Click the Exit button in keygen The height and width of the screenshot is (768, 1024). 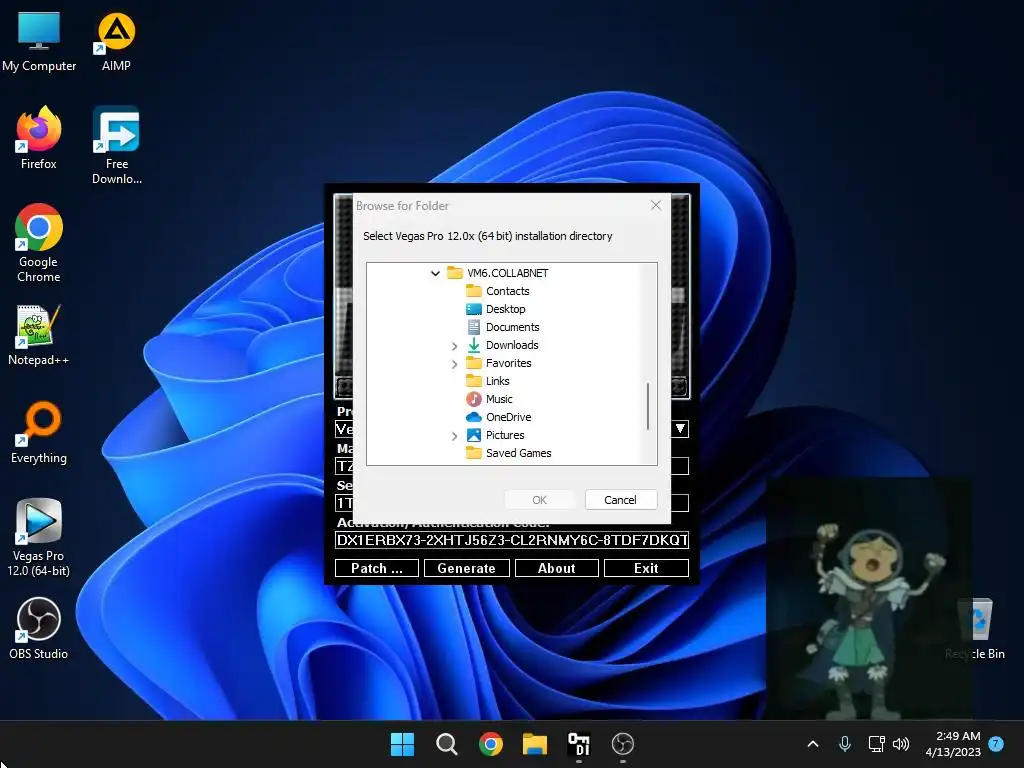tap(647, 568)
